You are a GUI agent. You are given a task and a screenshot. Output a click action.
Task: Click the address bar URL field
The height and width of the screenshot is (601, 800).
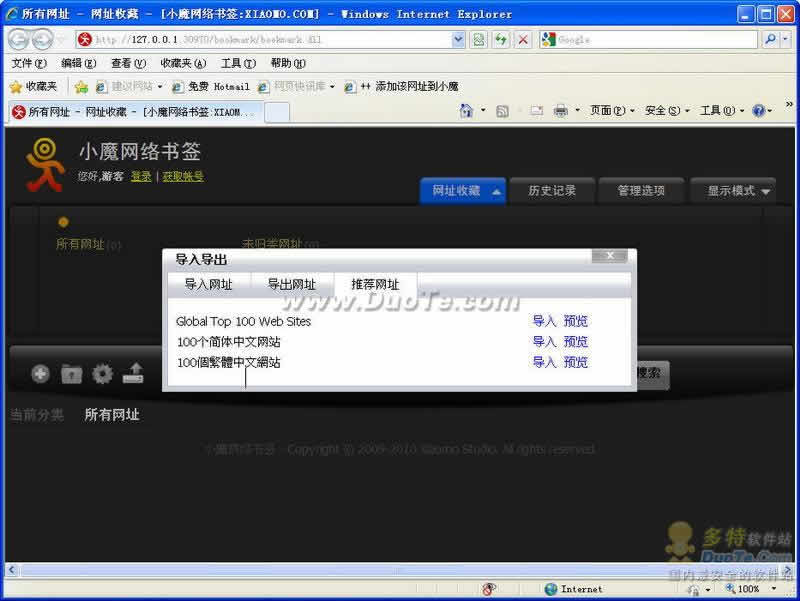point(270,39)
